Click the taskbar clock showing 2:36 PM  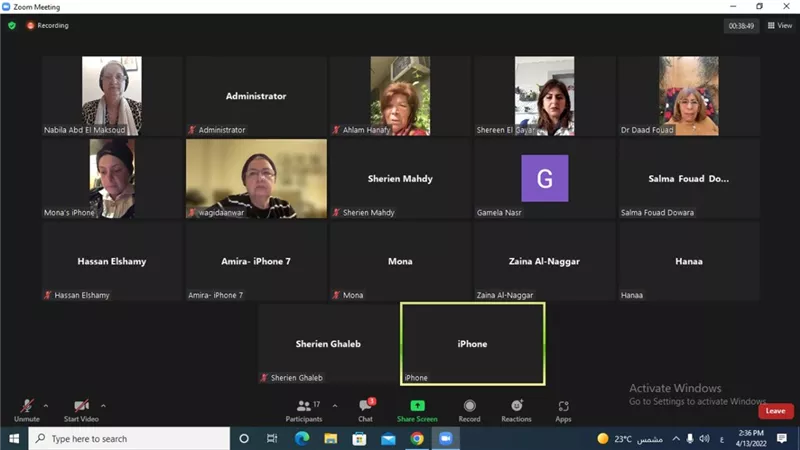[751, 439]
